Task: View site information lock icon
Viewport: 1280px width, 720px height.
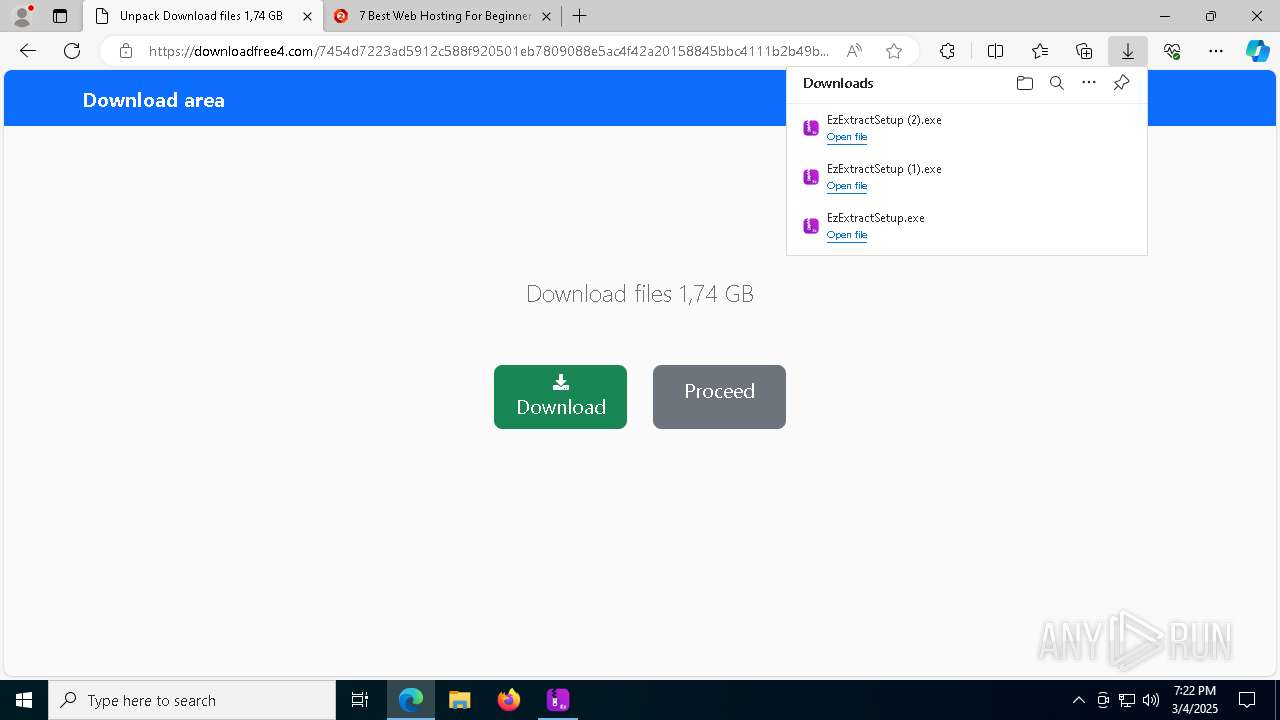Action: tap(125, 51)
